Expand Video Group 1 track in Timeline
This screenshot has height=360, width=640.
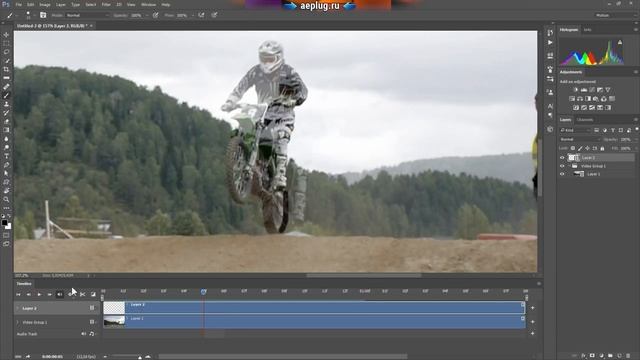click(18, 322)
